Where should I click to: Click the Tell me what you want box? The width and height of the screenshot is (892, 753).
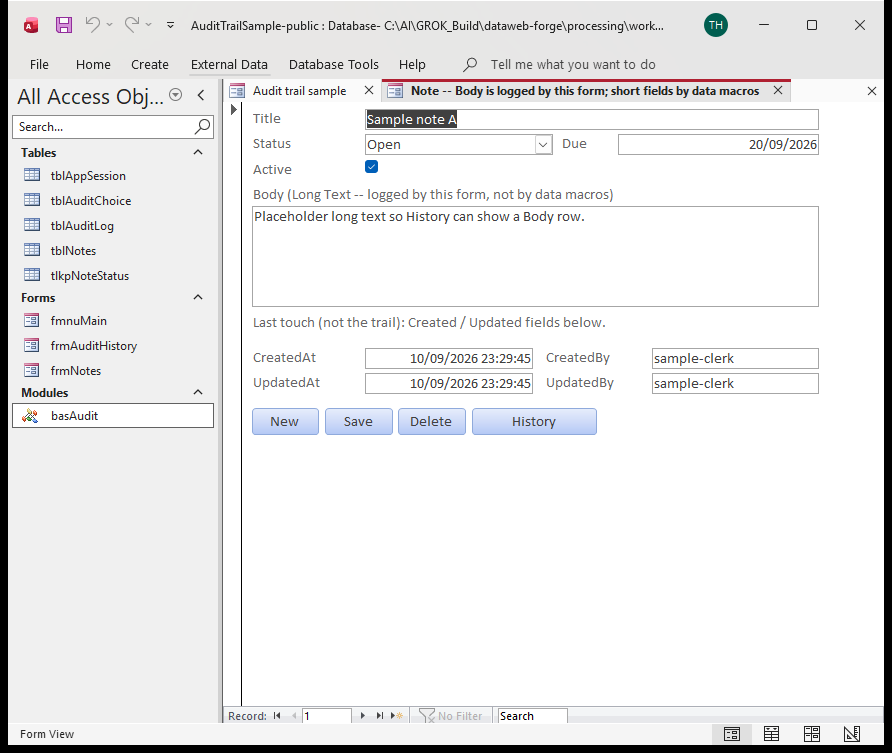click(x=573, y=65)
